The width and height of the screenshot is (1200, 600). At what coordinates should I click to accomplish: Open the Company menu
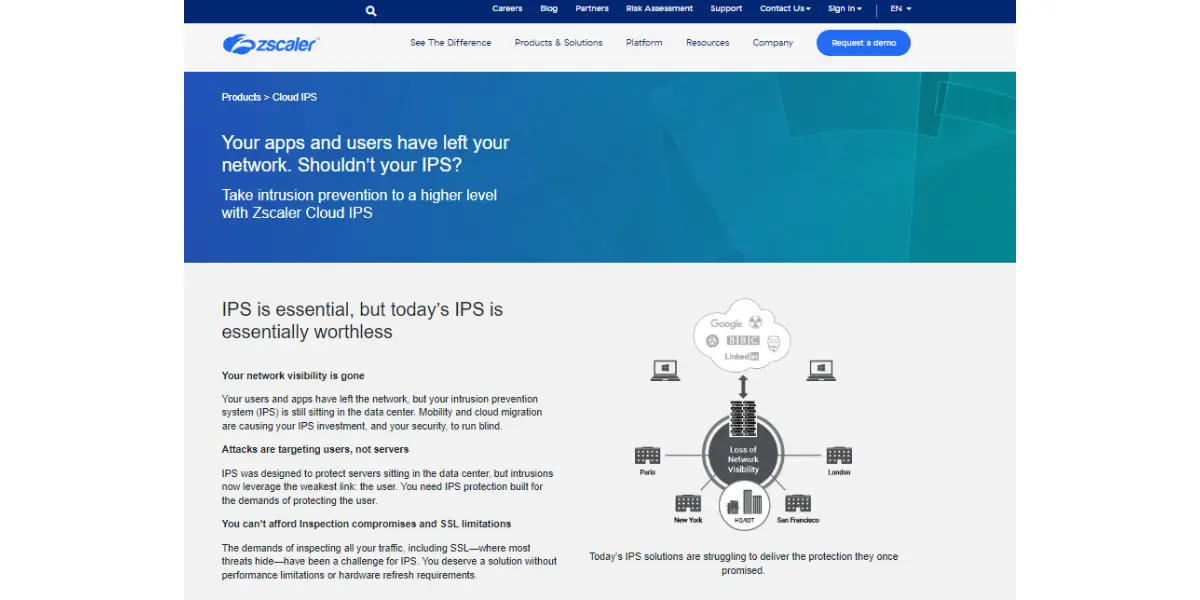point(773,43)
